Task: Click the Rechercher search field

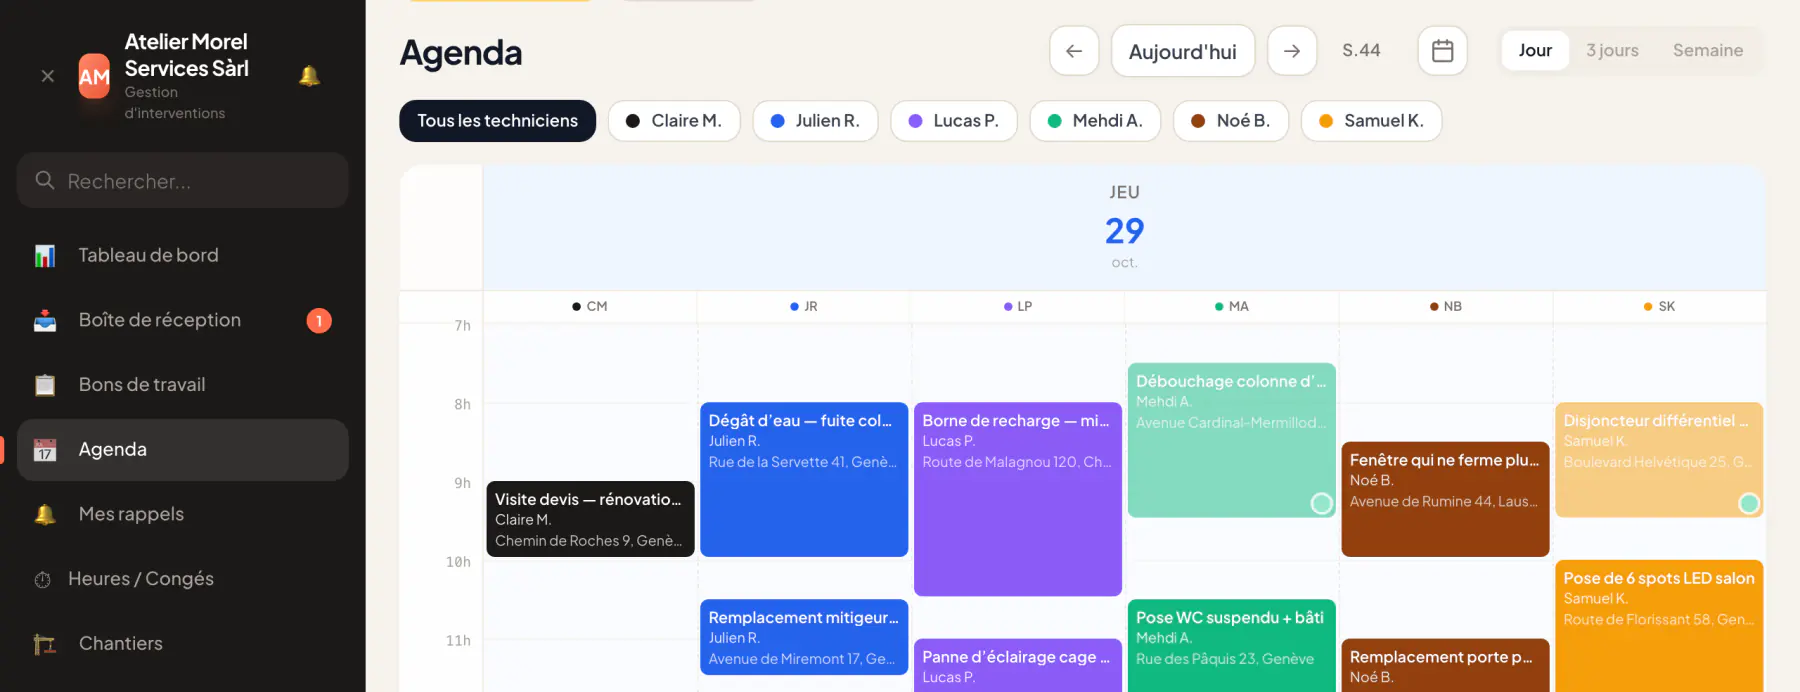Action: (x=183, y=181)
